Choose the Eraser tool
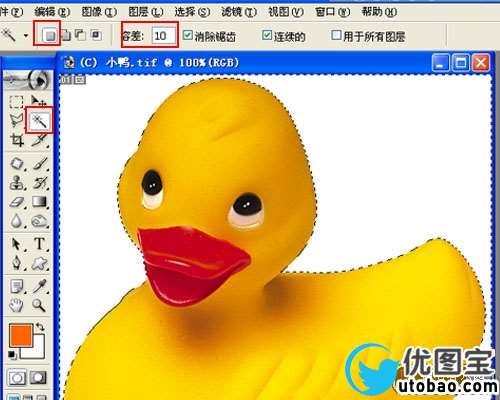This screenshot has height=400, width=500. [17, 202]
